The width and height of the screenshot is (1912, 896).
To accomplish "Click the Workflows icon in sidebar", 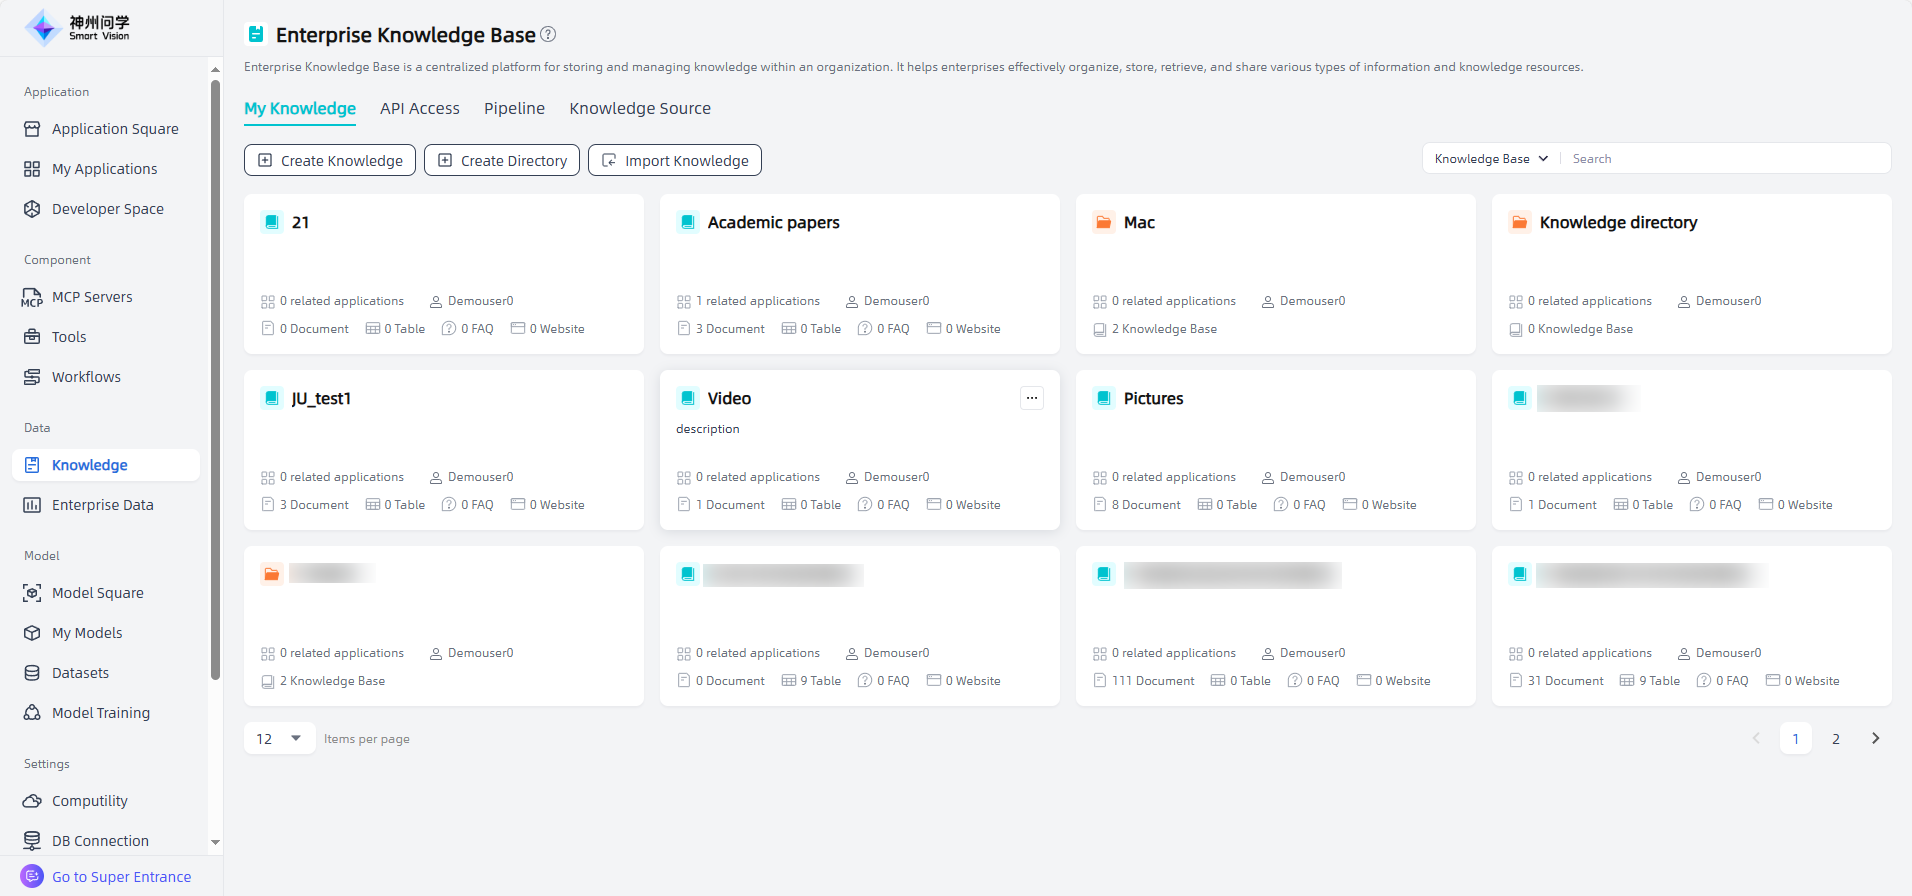I will pos(32,377).
